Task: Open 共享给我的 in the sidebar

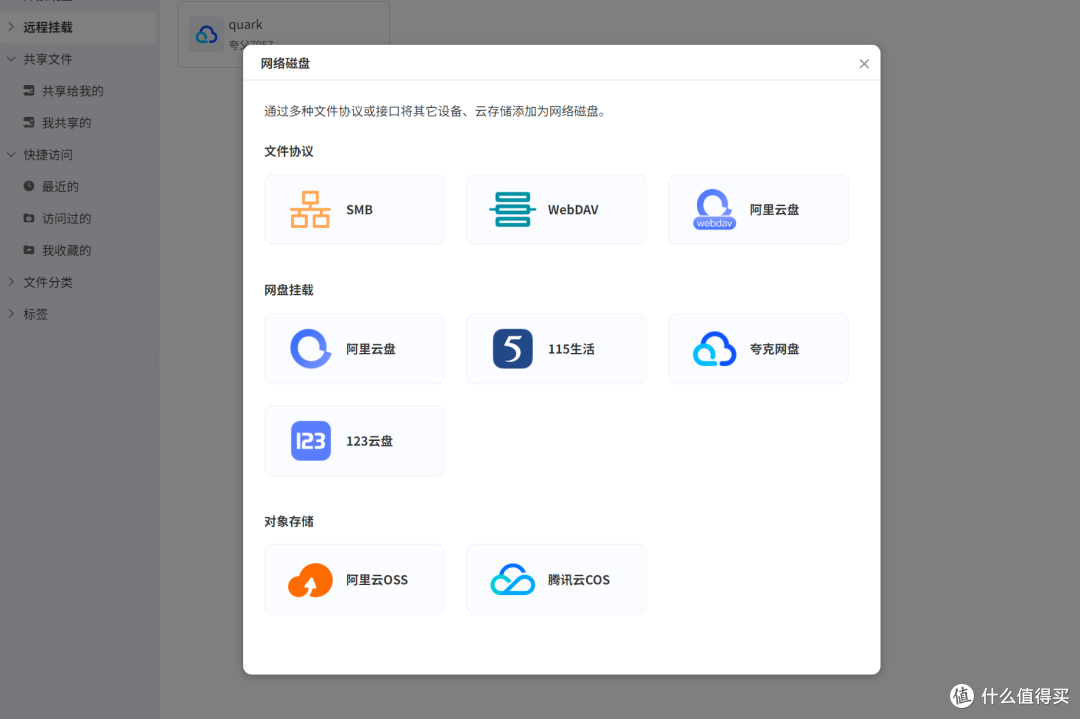Action: (x=72, y=91)
